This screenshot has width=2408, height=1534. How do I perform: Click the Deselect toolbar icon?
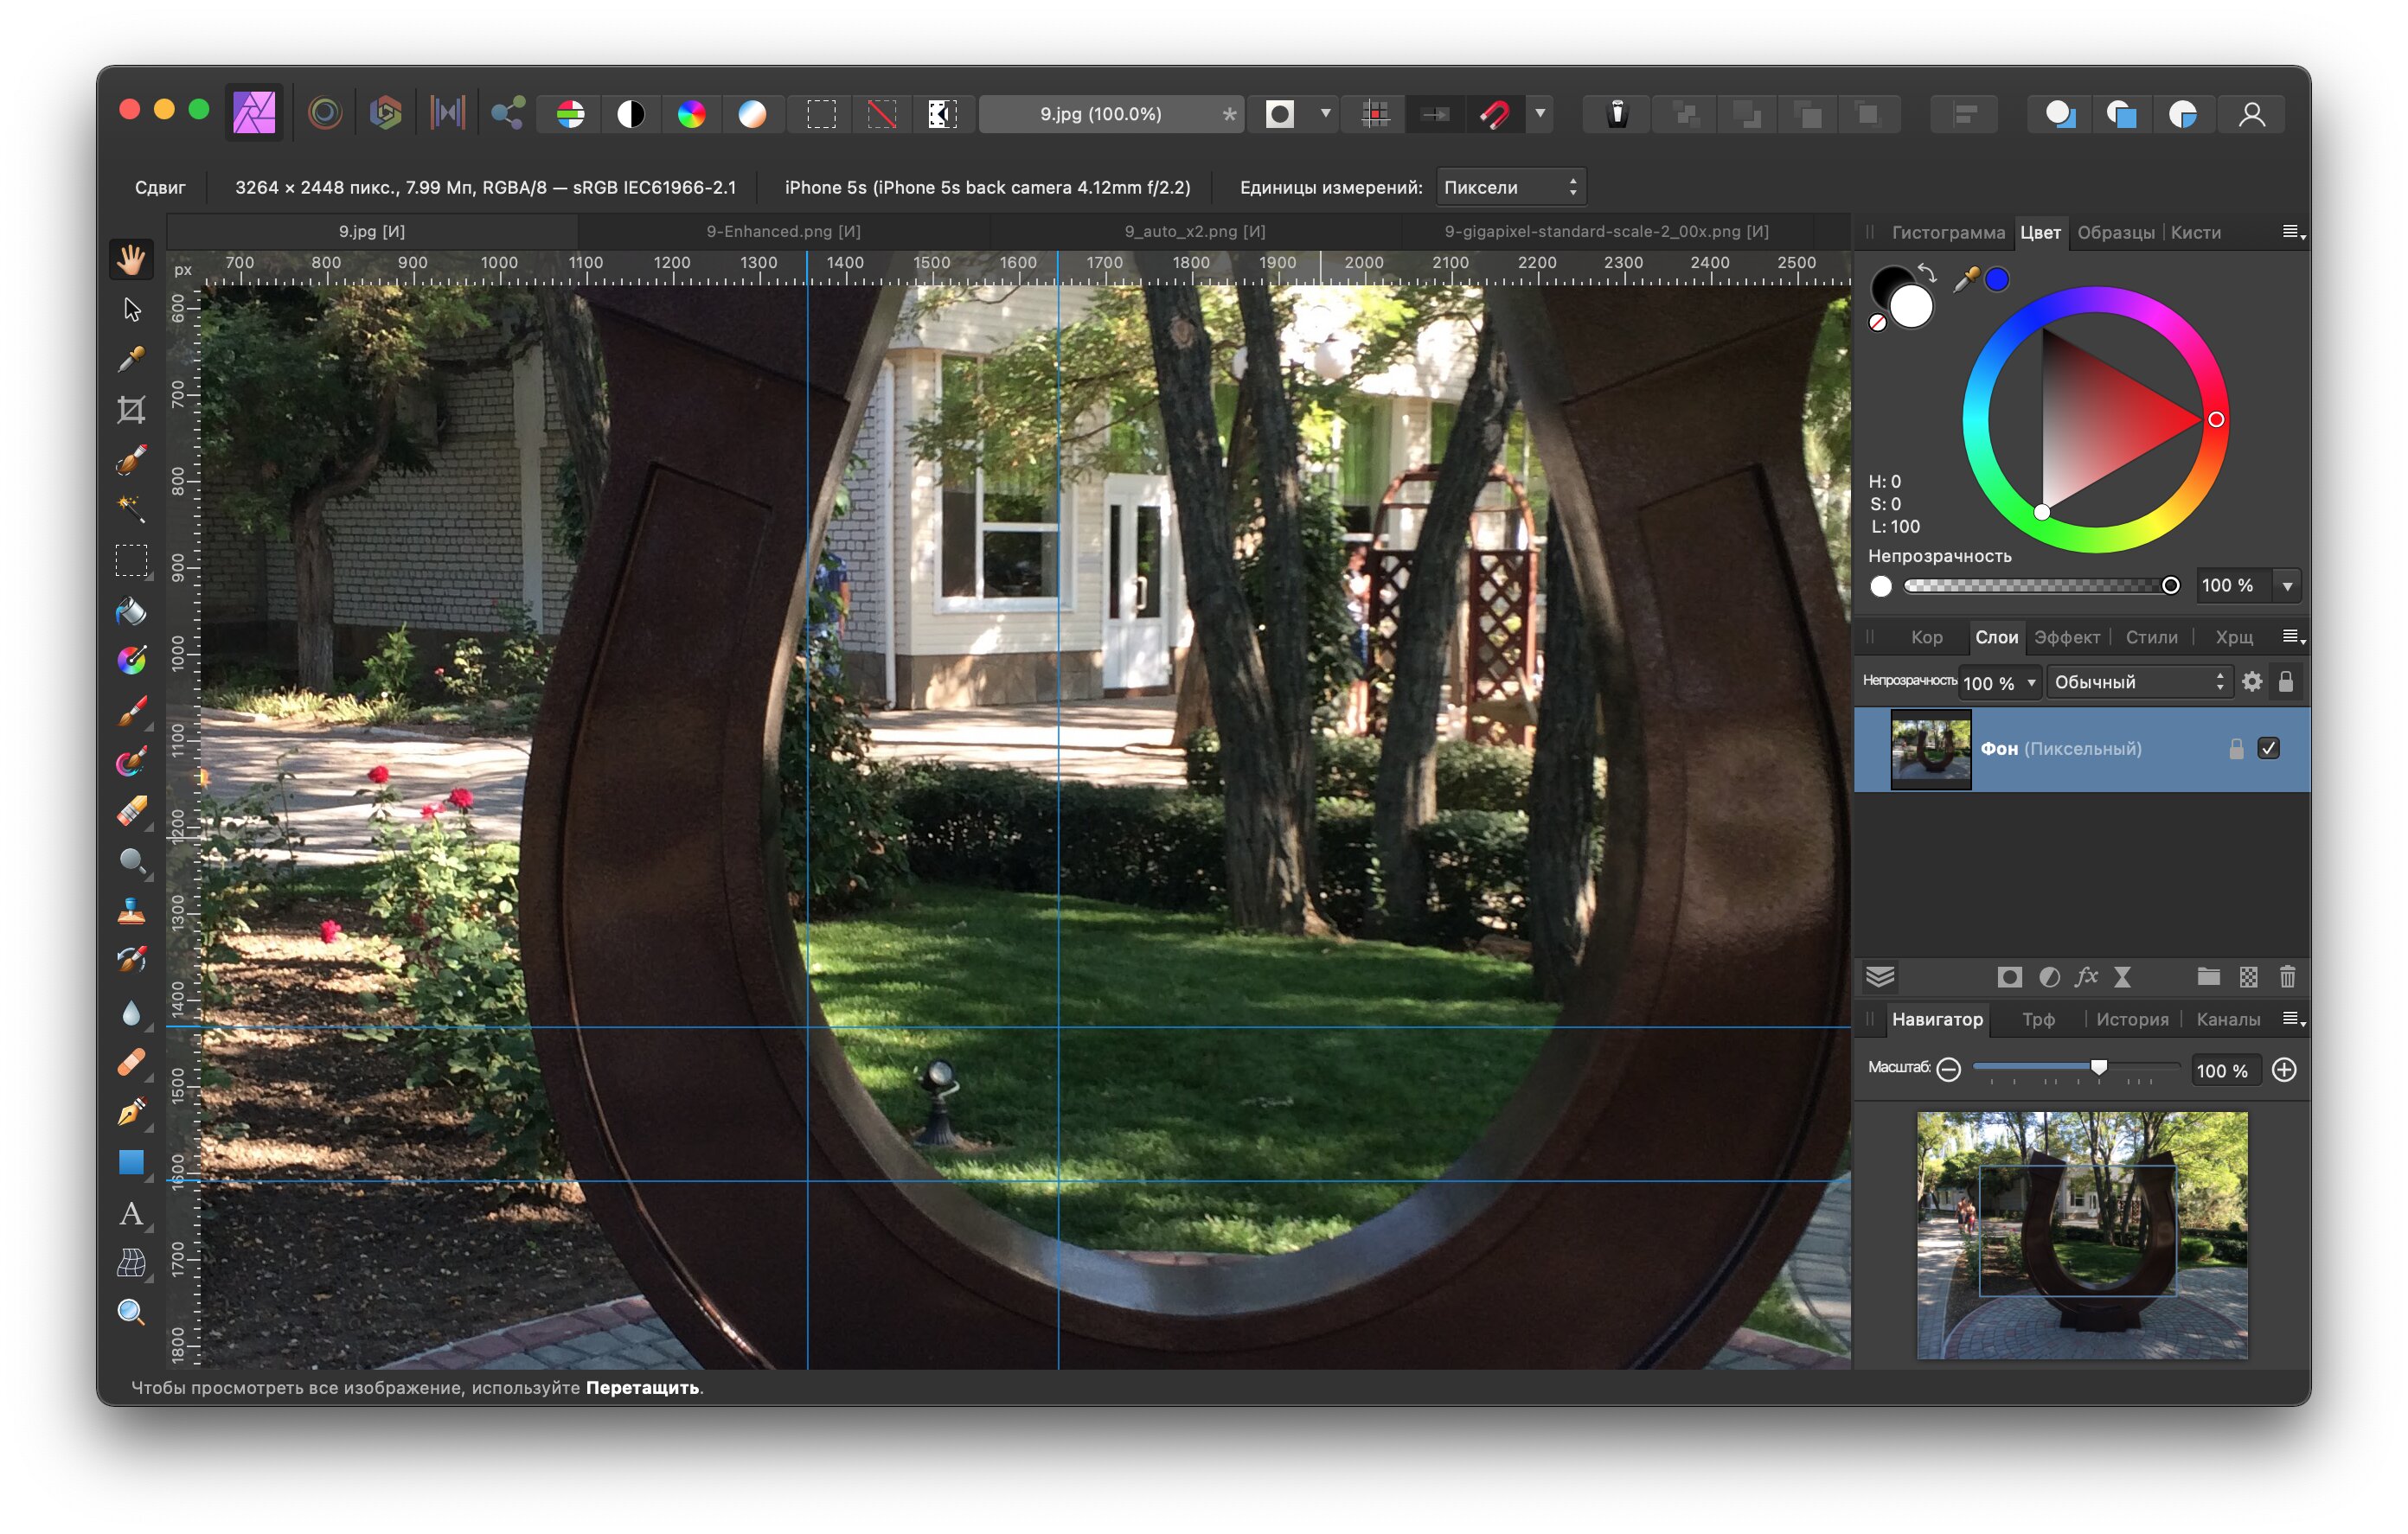[x=882, y=114]
